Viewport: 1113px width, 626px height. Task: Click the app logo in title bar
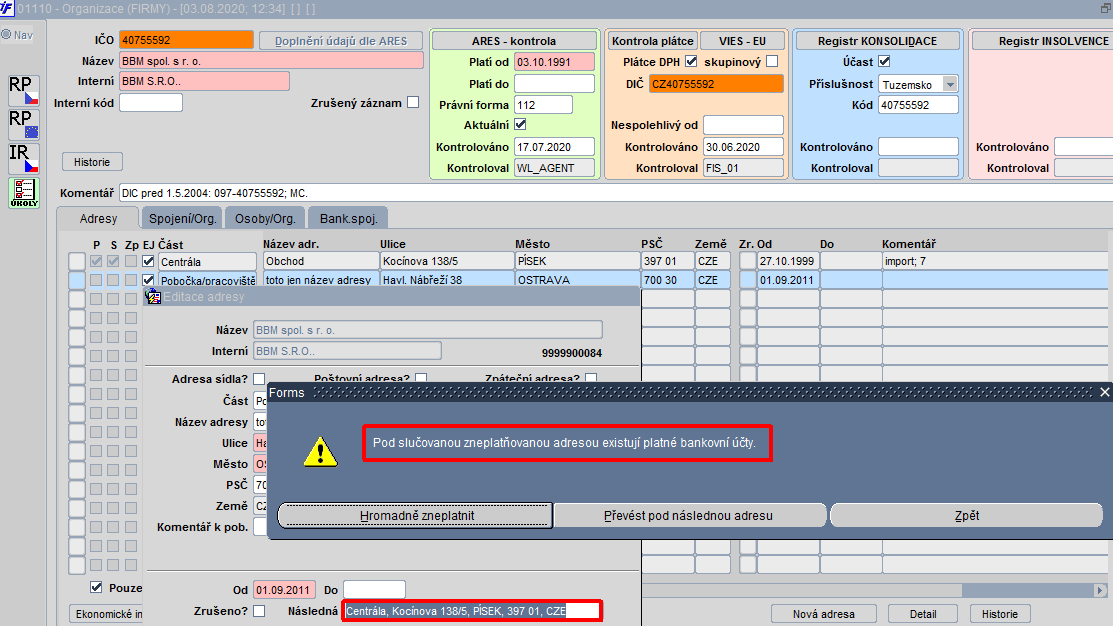(6, 8)
